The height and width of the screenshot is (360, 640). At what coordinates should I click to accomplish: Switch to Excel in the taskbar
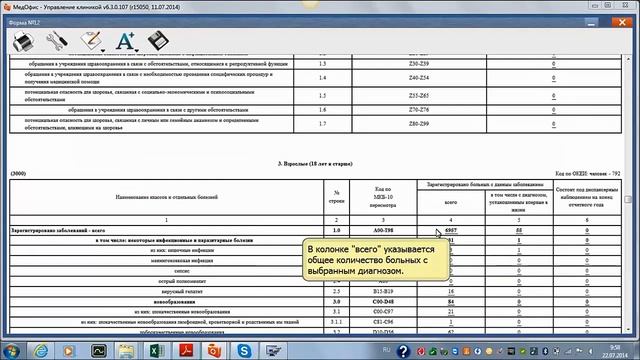point(156,351)
